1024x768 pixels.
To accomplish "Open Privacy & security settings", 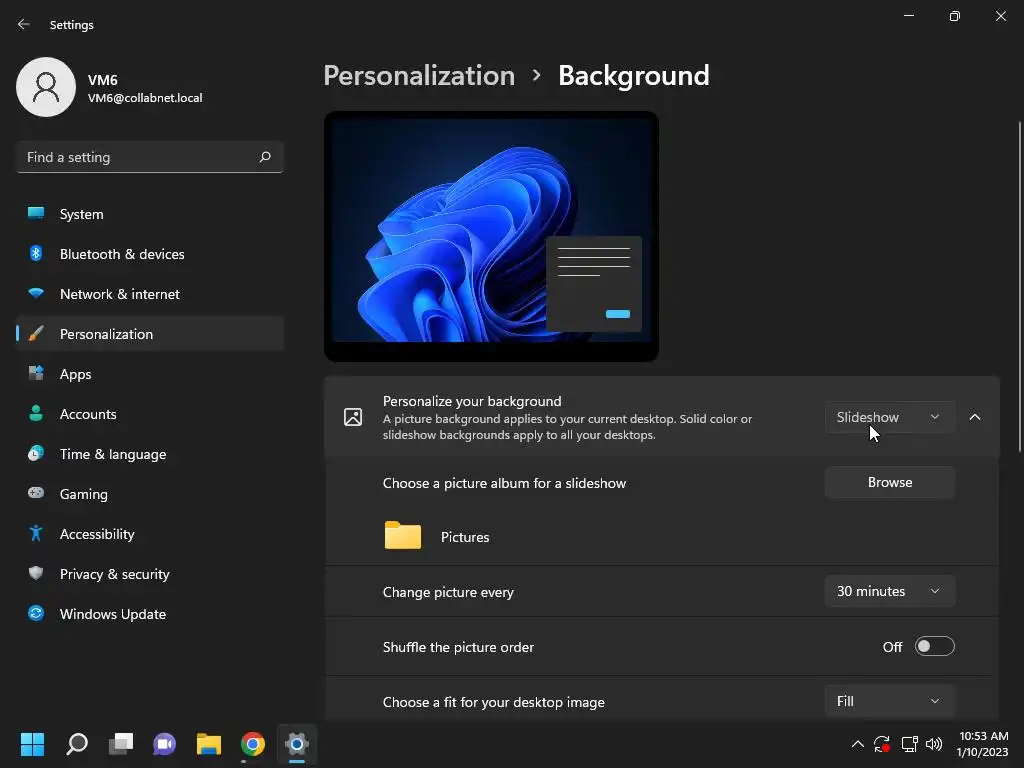I will (x=150, y=574).
